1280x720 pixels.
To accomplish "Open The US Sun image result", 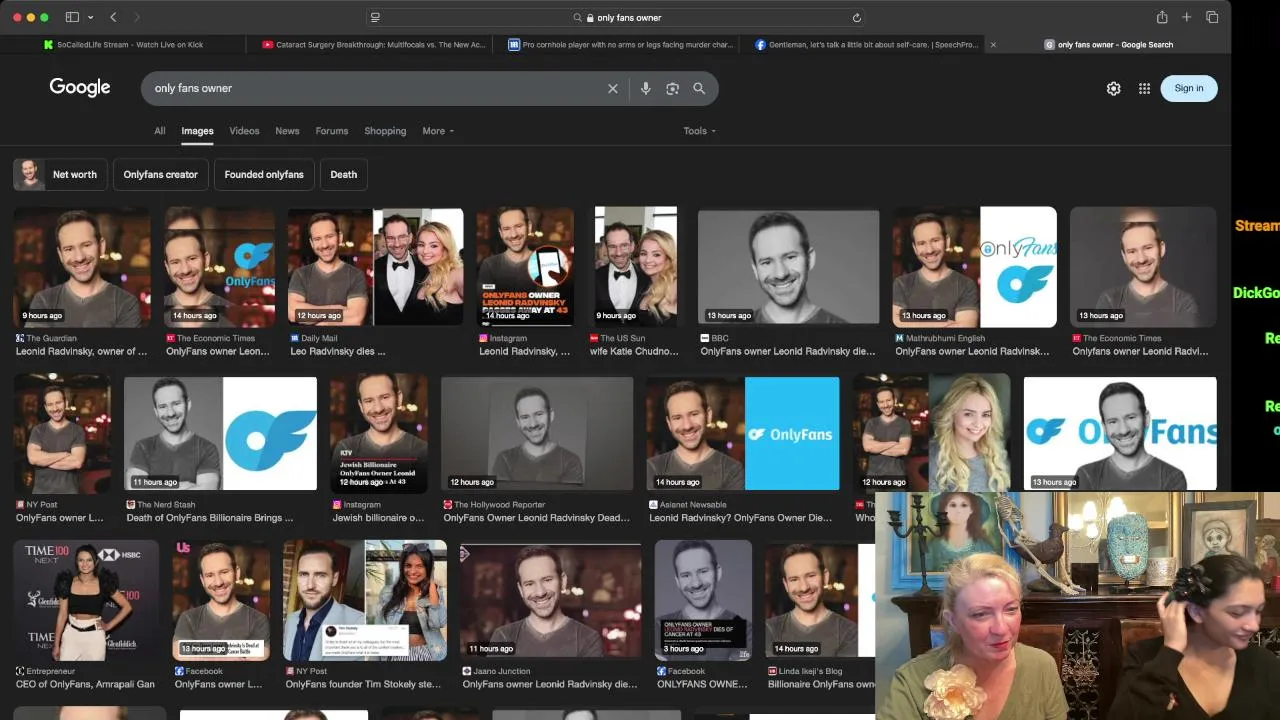I will [635, 267].
